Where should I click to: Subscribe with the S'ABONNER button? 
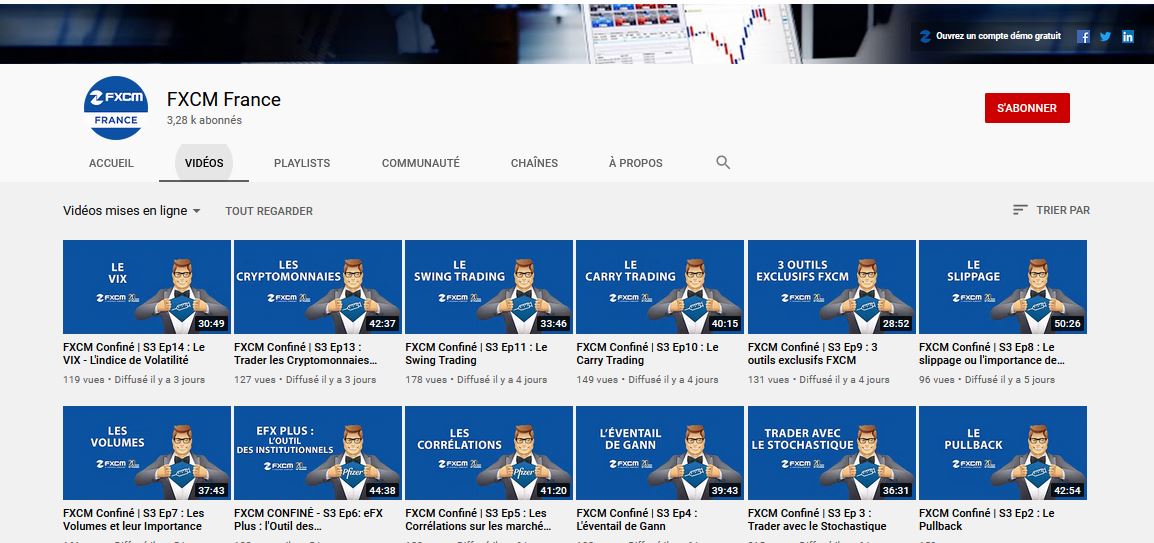[1027, 108]
